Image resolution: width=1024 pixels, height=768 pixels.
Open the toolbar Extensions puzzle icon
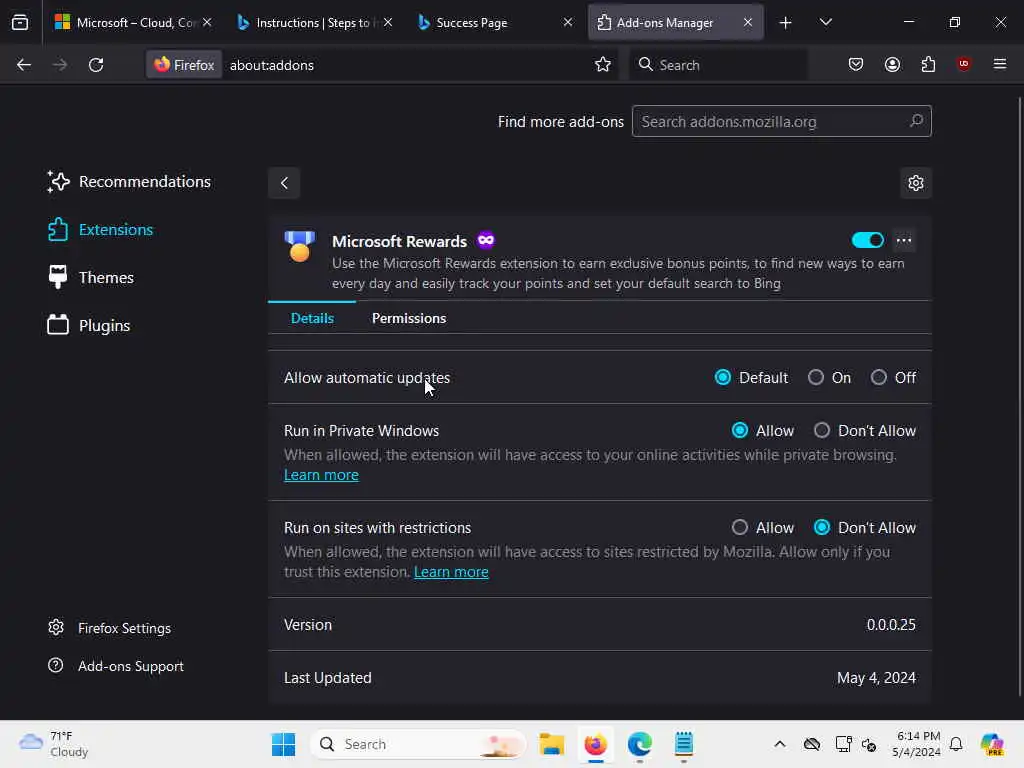928,65
